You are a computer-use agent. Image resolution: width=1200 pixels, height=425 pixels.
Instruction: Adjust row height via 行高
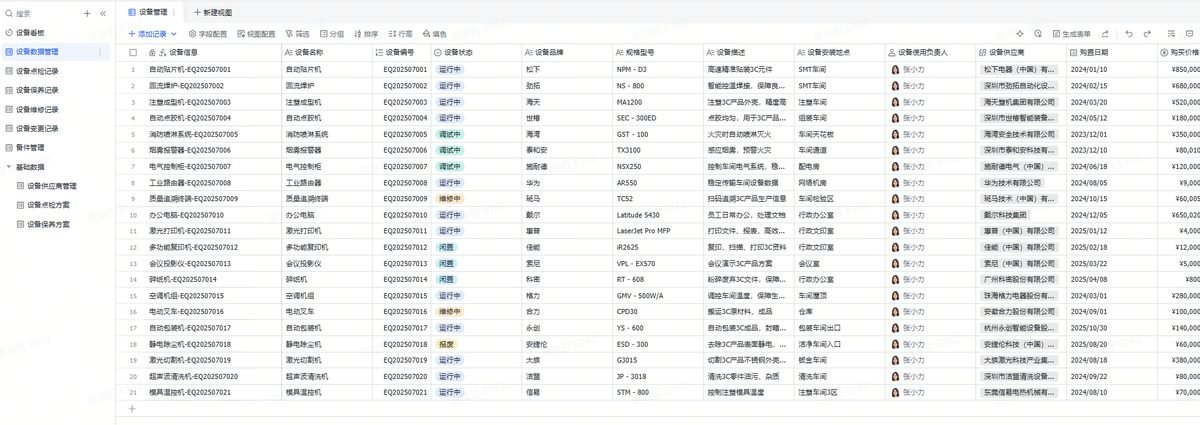click(400, 33)
